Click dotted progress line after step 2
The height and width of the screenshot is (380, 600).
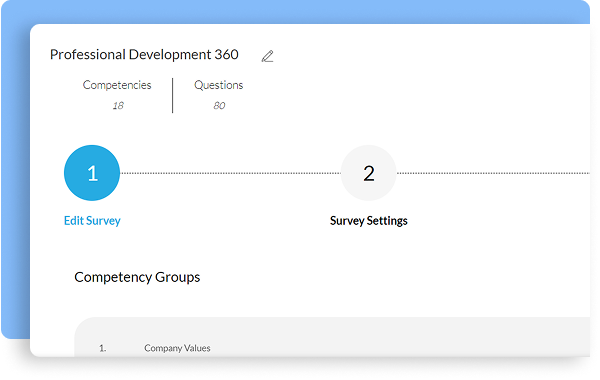(x=493, y=173)
